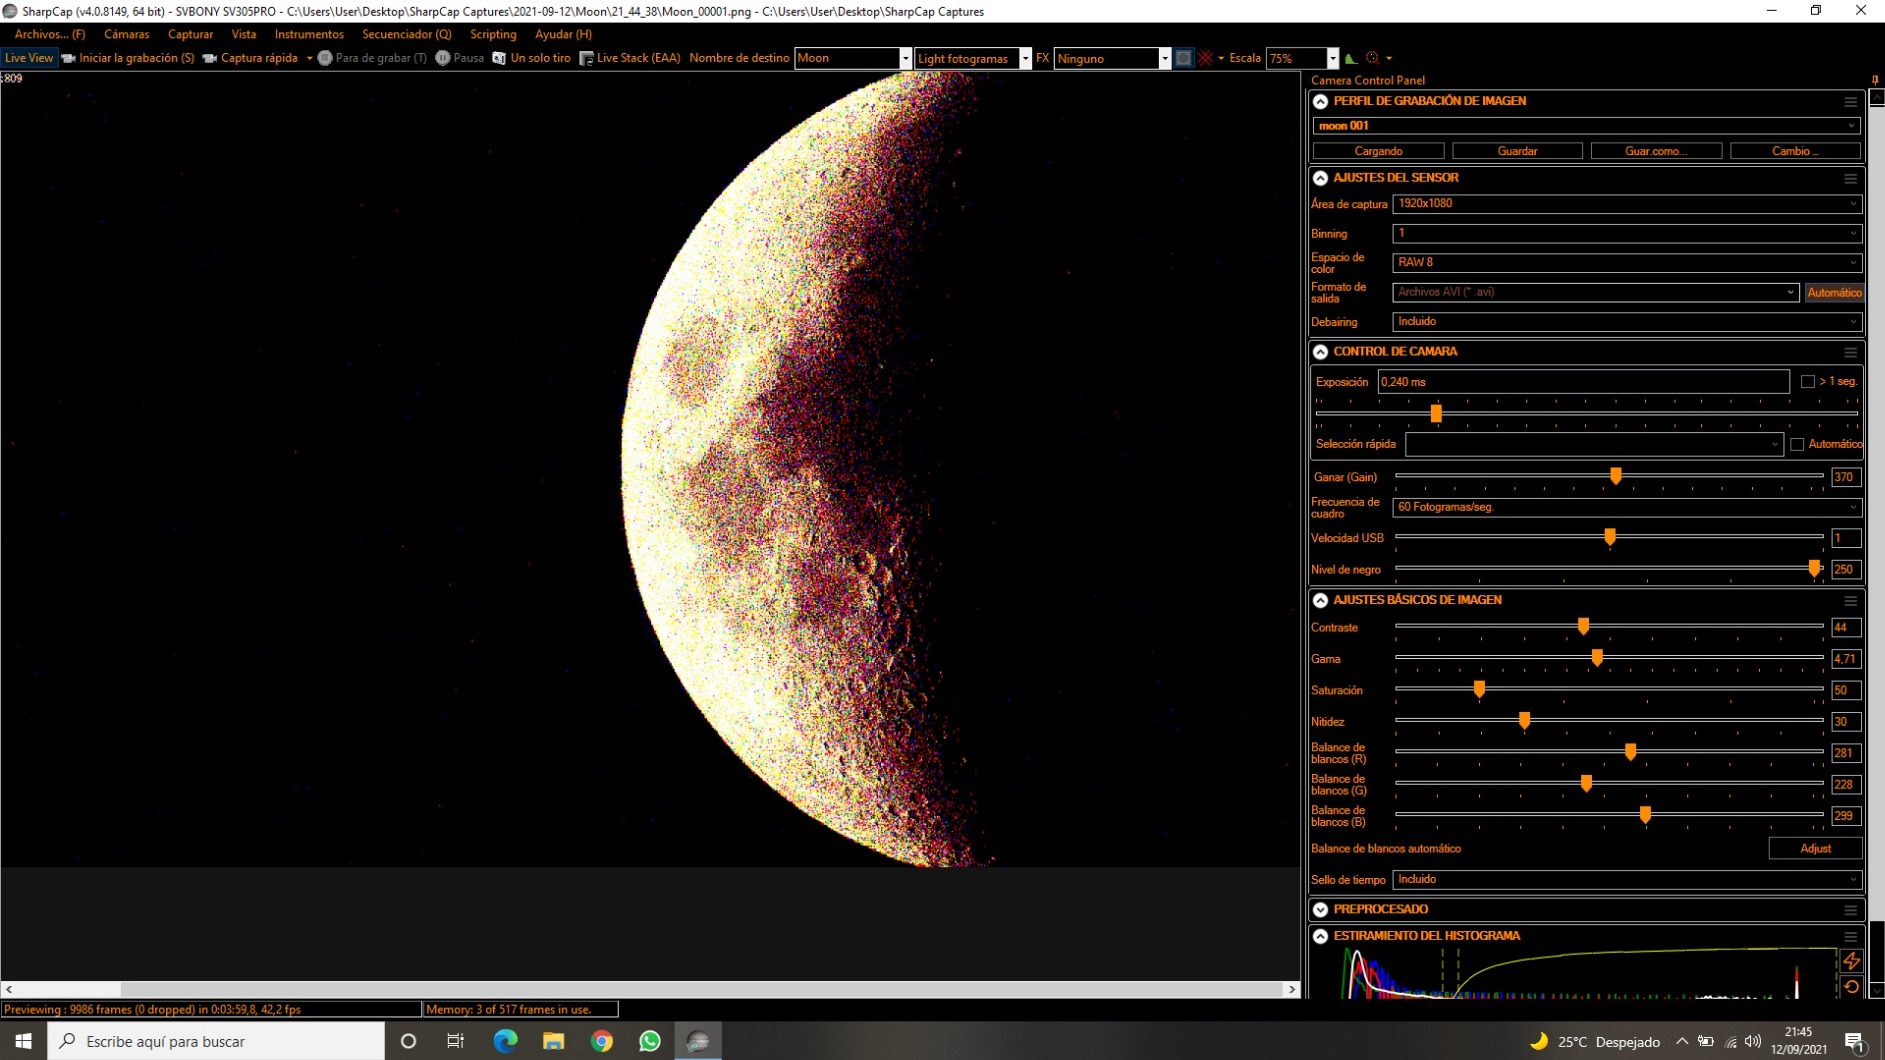Open WhatsApp from the taskbar
Viewport: 1885px width, 1060px height.
649,1041
